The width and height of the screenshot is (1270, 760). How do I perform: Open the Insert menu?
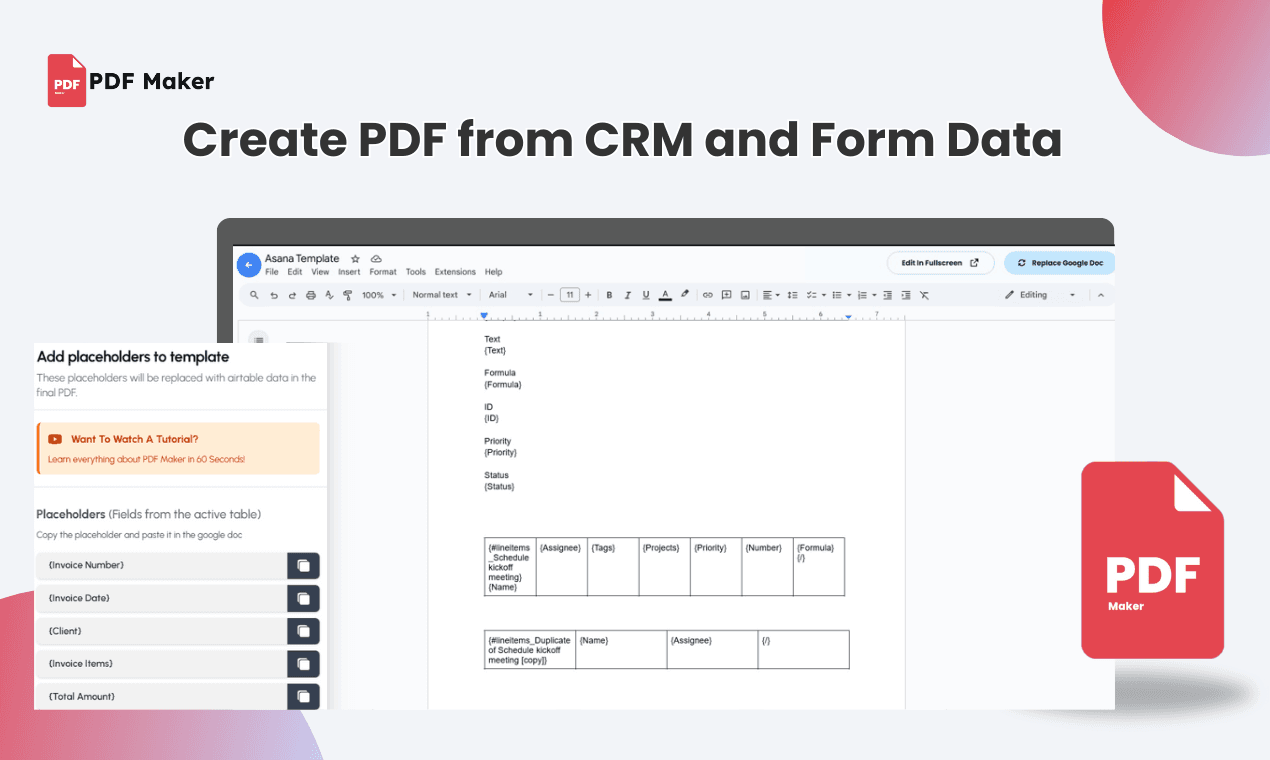pyautogui.click(x=349, y=272)
